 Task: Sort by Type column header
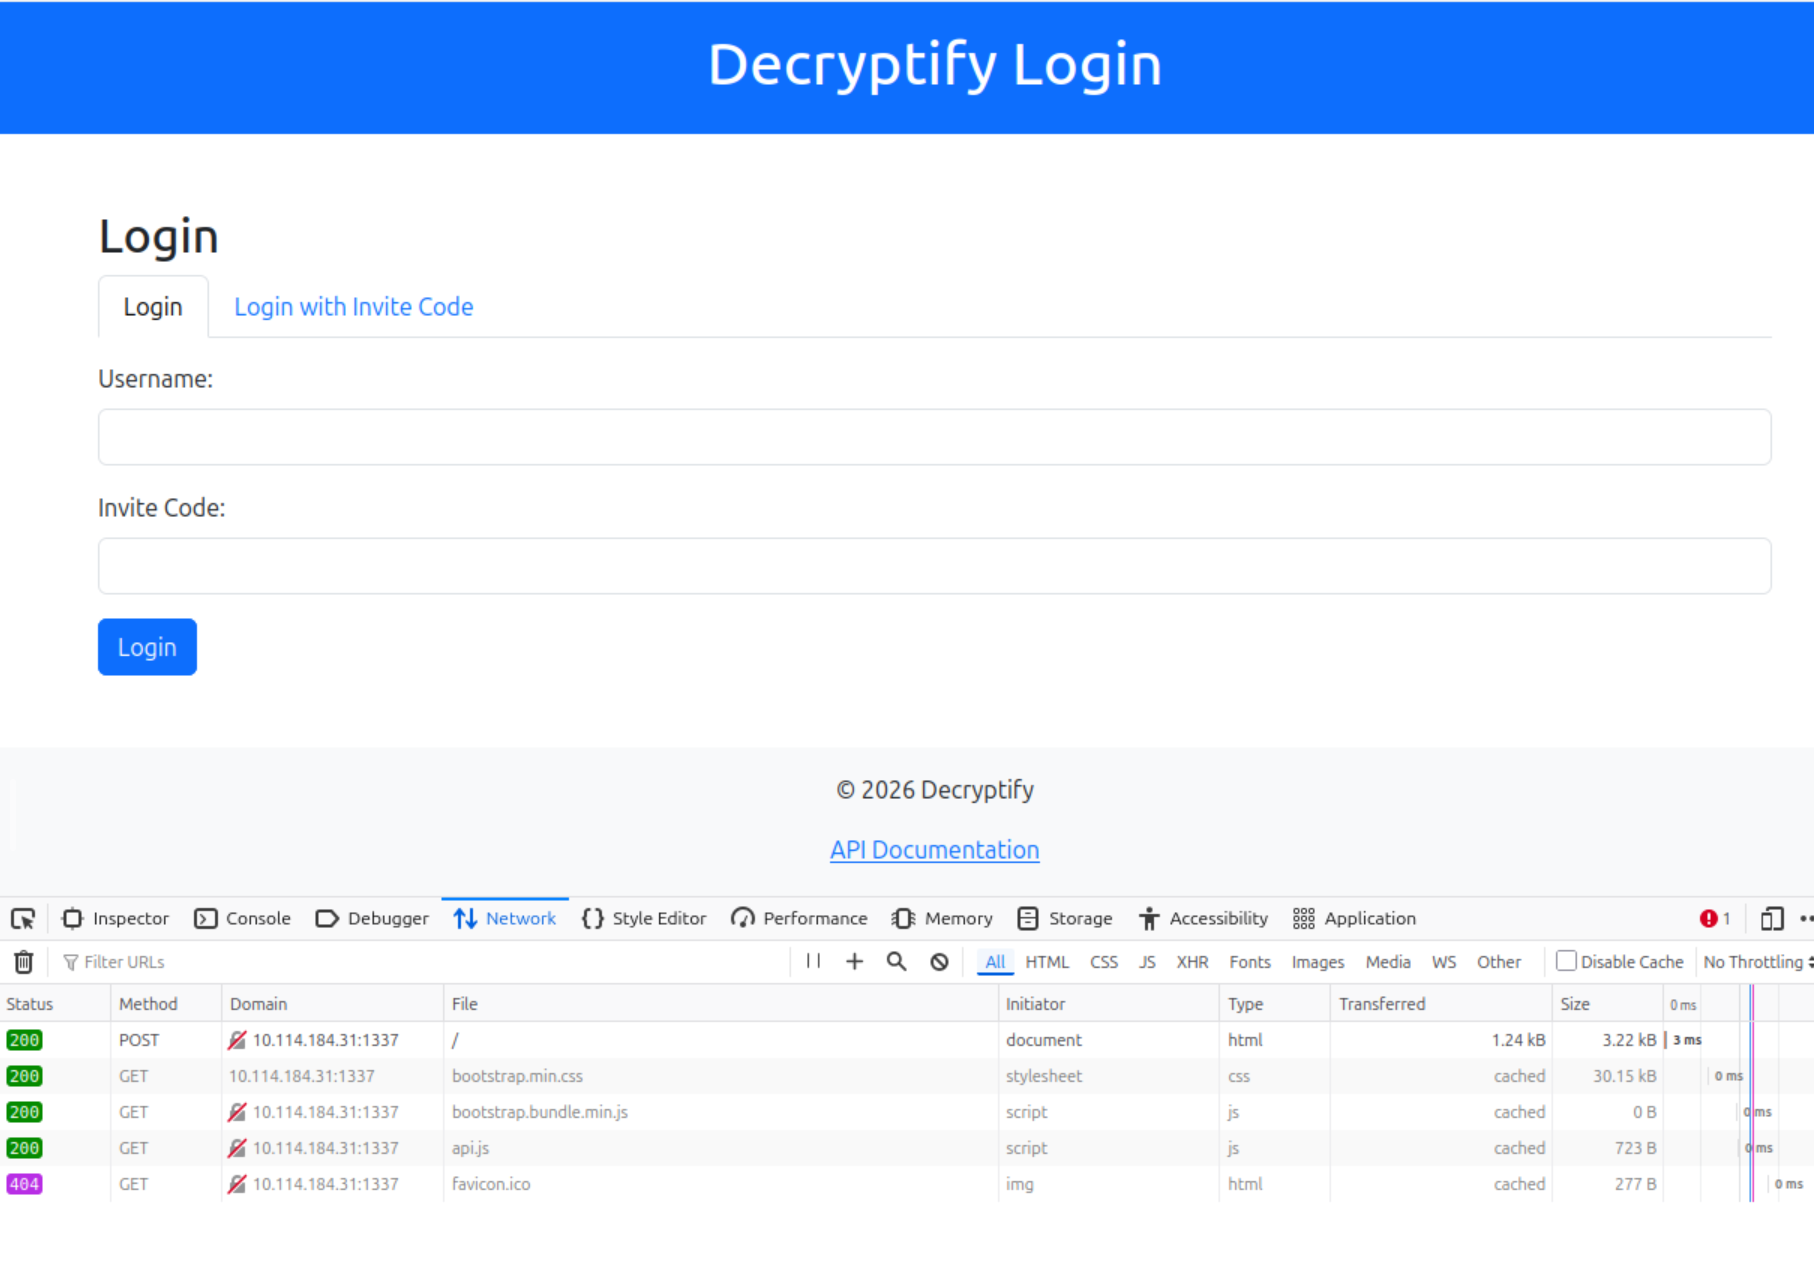pyautogui.click(x=1275, y=1004)
